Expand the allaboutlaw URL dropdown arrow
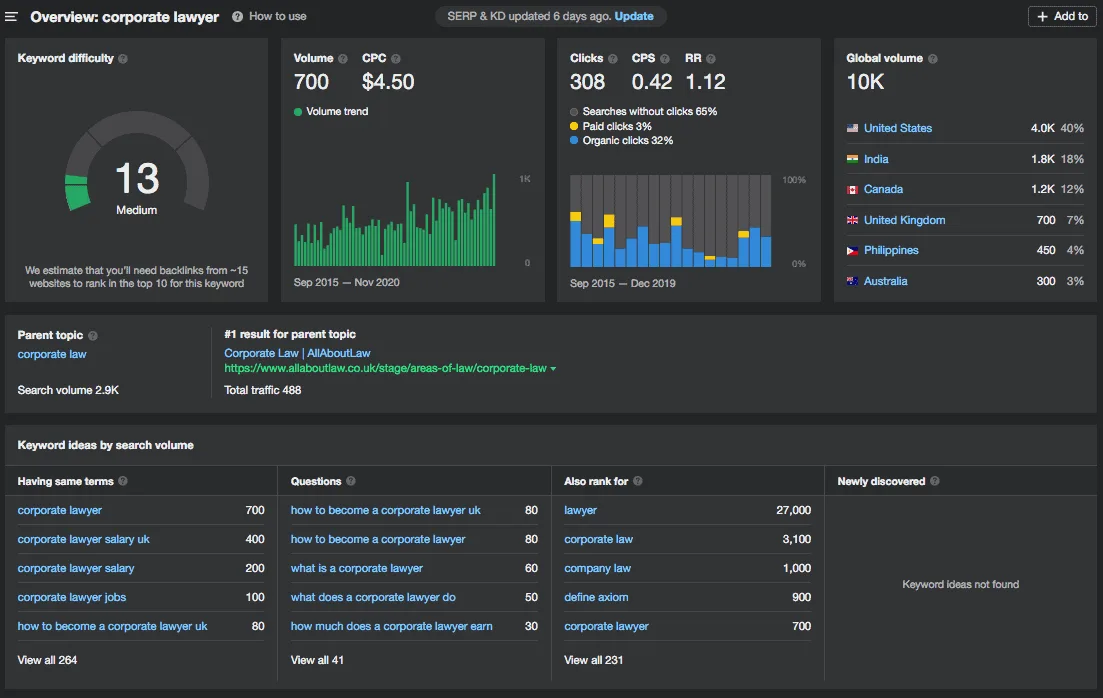1103x698 pixels. (553, 369)
